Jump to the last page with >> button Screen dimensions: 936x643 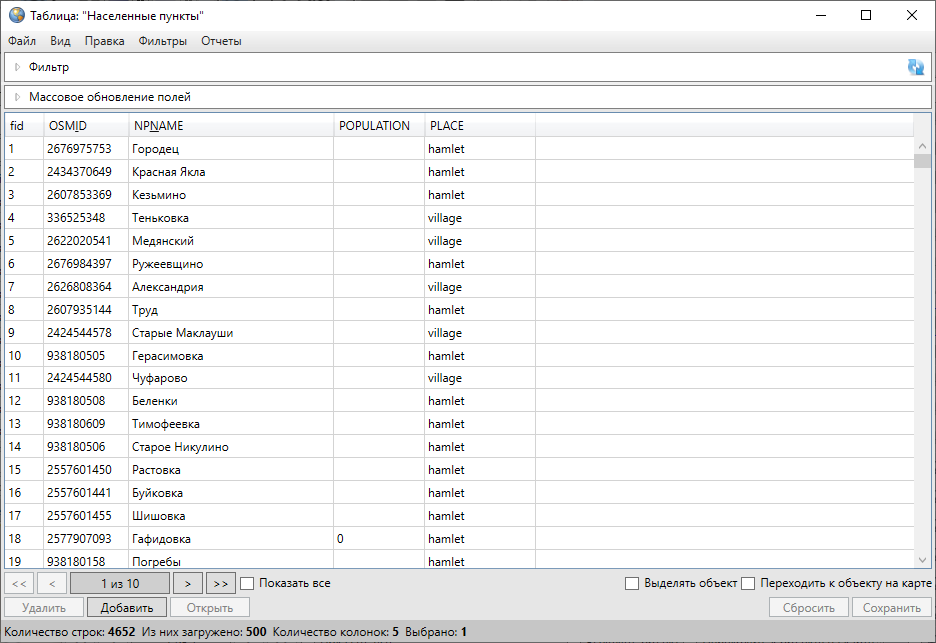(221, 583)
